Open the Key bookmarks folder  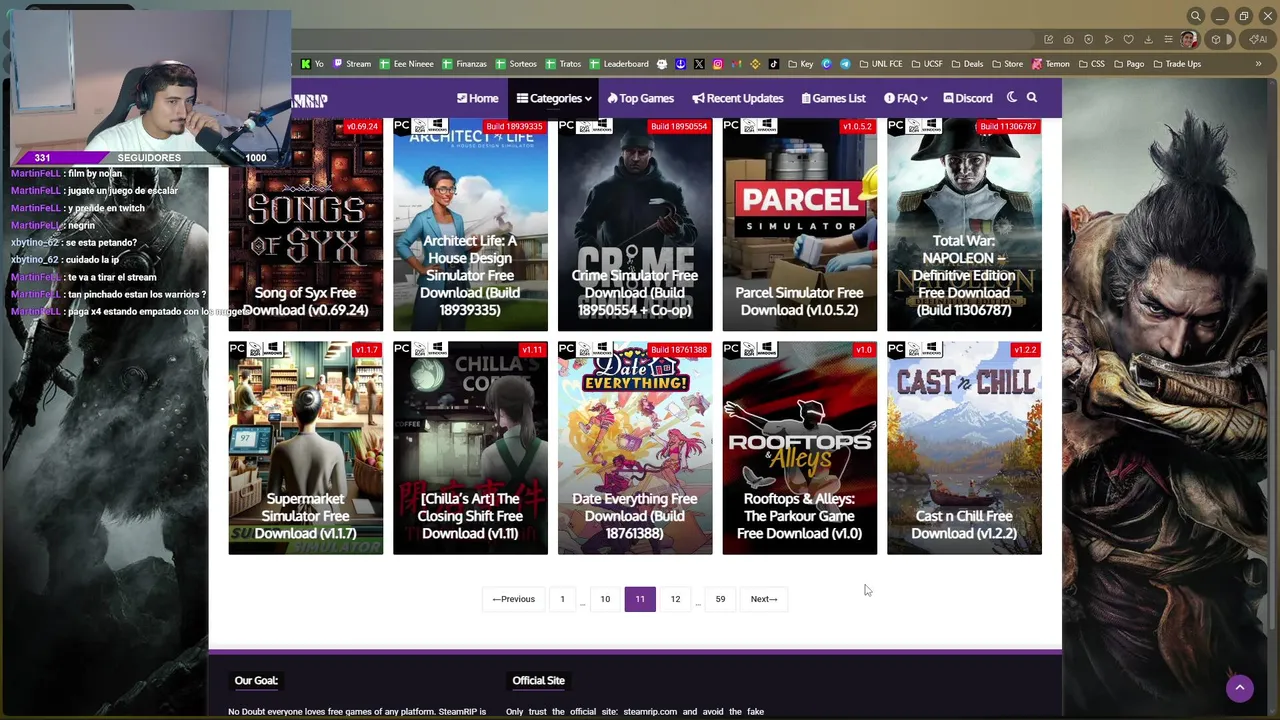[800, 64]
